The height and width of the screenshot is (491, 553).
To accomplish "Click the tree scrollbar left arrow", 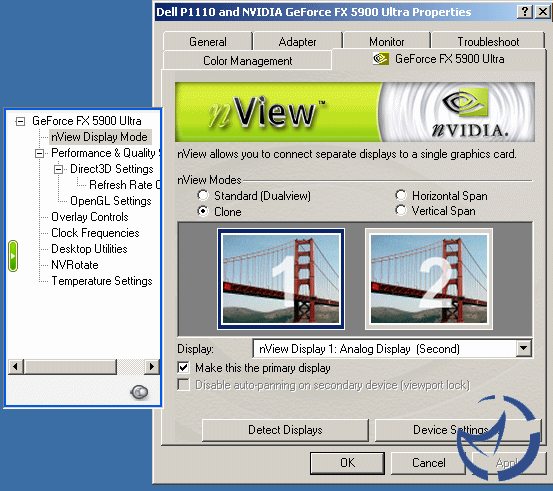I will (x=16, y=367).
